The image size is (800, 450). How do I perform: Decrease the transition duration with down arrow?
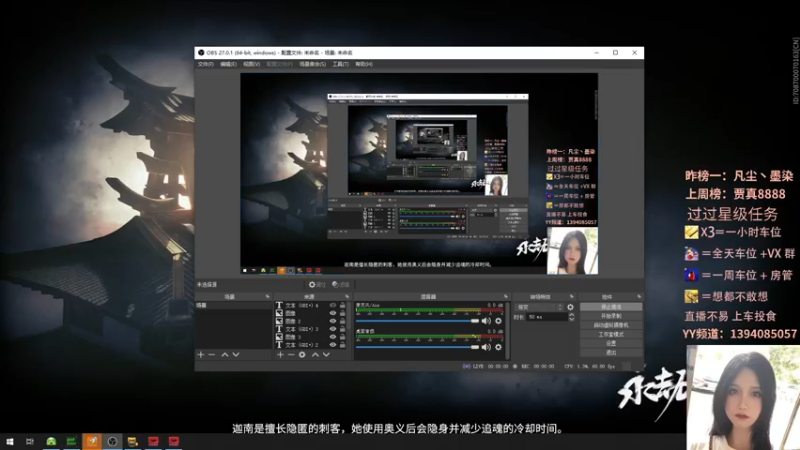click(x=571, y=319)
